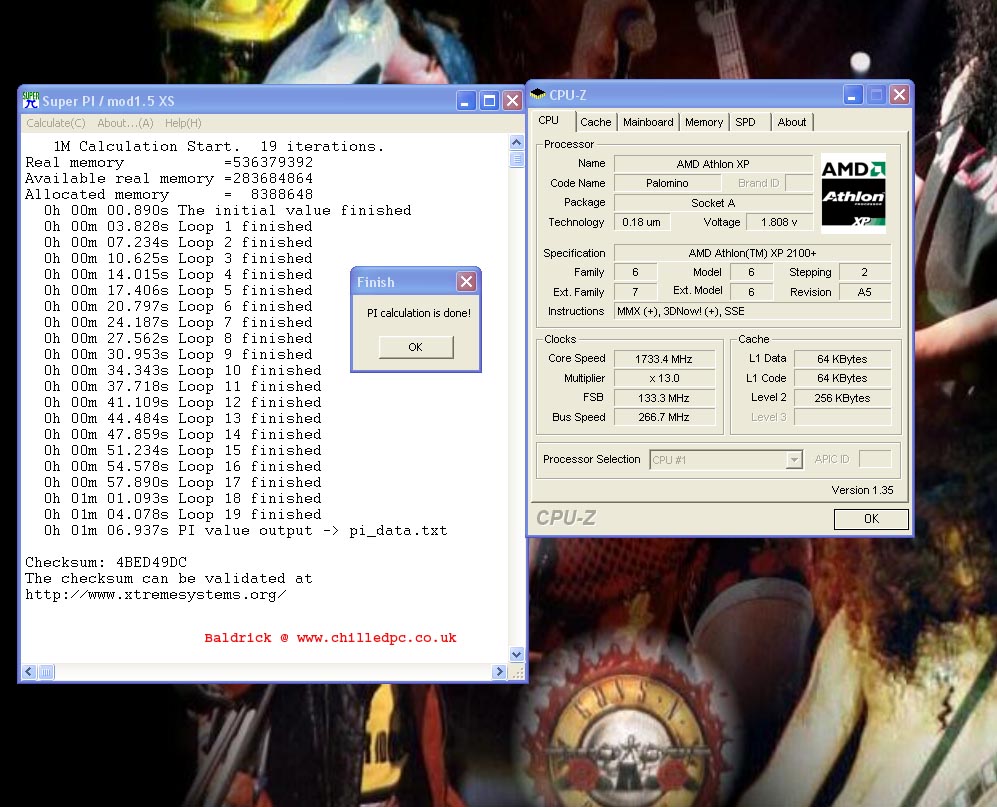The width and height of the screenshot is (997, 807).
Task: Click Super PI vertical scrollbar down arrow
Action: 516,654
